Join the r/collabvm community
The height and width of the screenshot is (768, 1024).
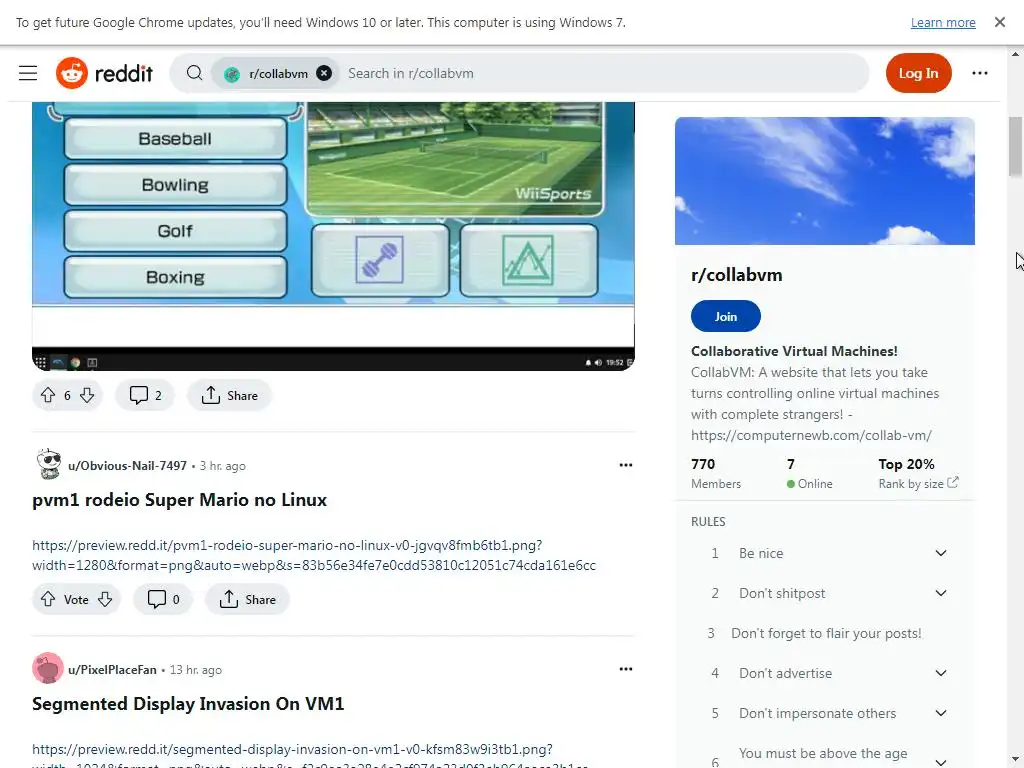coord(726,316)
